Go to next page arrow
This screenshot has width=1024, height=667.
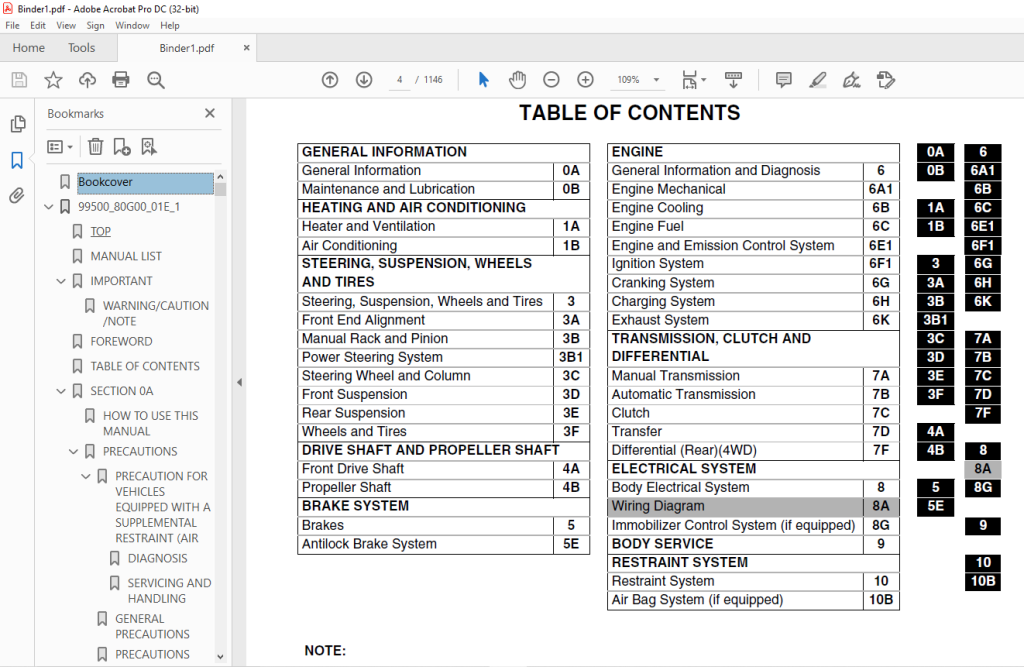pos(364,80)
